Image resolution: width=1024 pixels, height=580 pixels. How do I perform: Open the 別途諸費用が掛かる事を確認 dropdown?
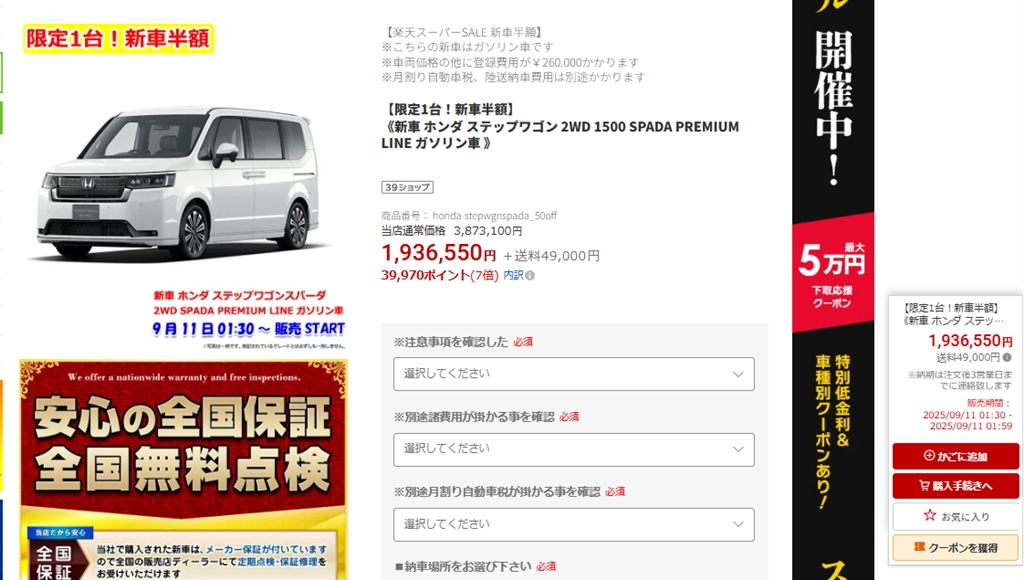(x=573, y=449)
